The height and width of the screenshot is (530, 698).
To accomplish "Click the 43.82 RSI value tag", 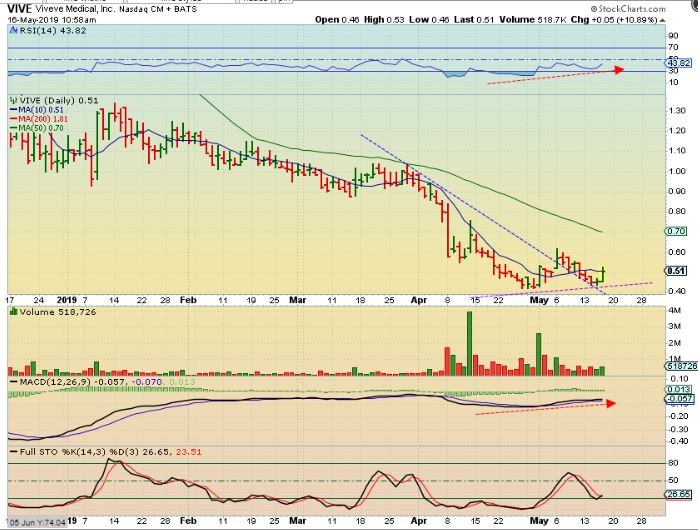I will coord(681,62).
